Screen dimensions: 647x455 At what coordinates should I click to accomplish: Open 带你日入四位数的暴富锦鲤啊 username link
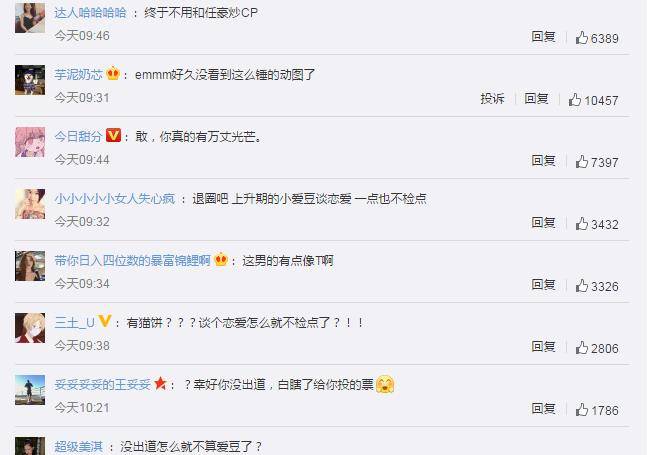(x=132, y=261)
